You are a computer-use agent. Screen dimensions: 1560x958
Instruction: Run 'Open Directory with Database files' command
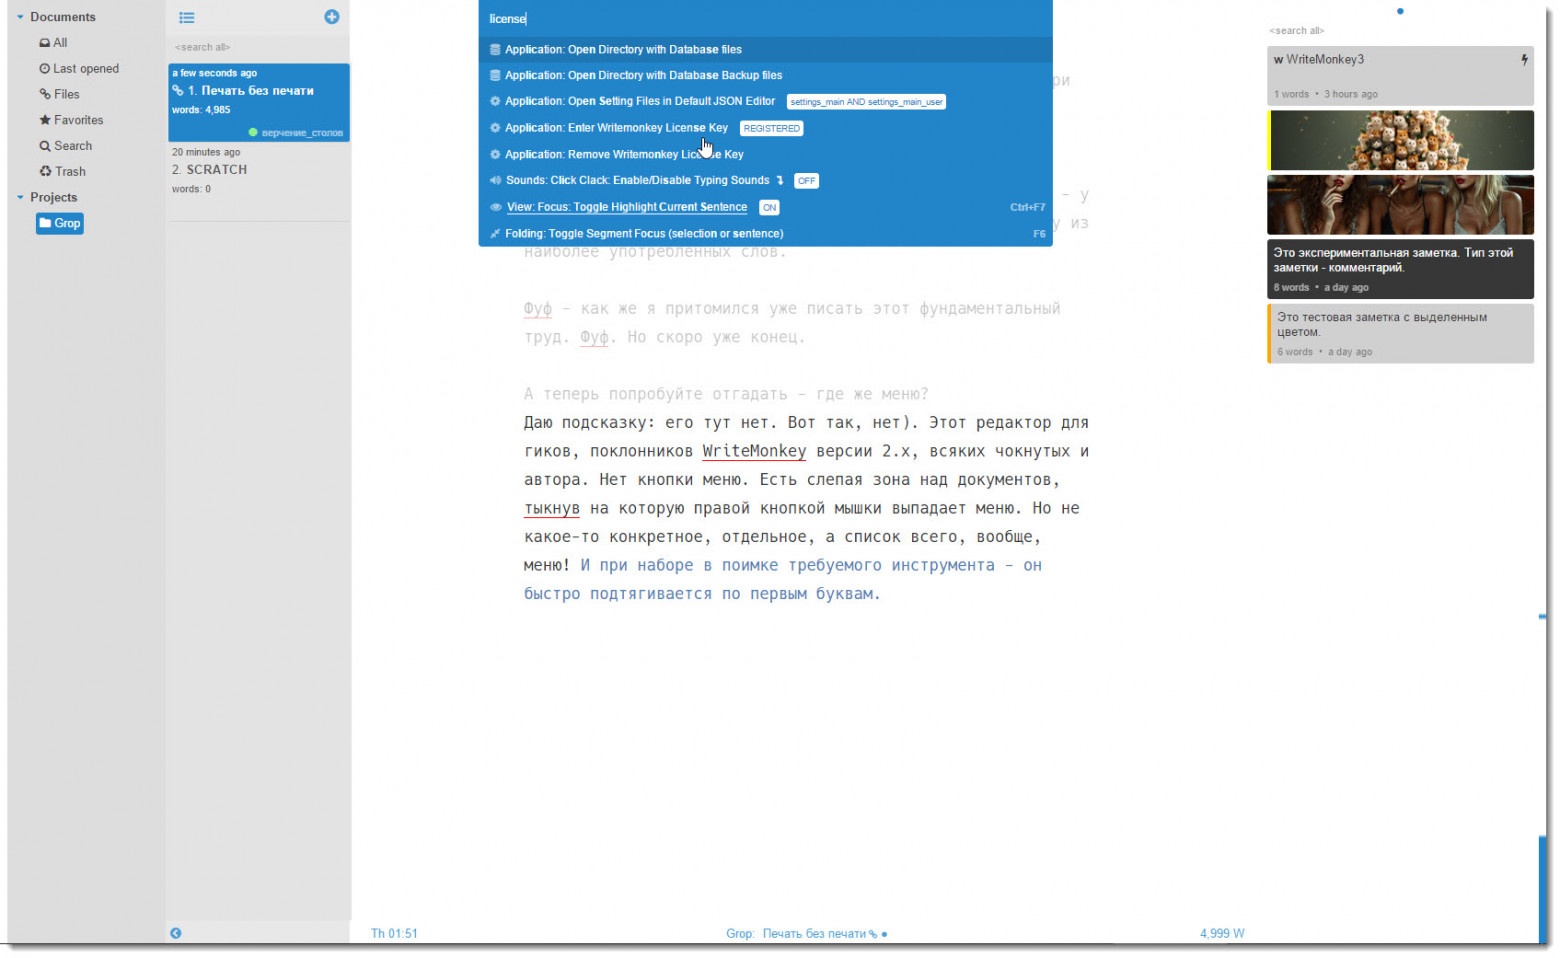pyautogui.click(x=765, y=49)
